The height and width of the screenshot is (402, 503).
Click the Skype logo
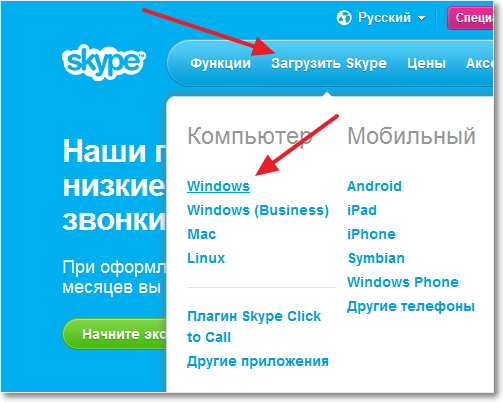[104, 62]
